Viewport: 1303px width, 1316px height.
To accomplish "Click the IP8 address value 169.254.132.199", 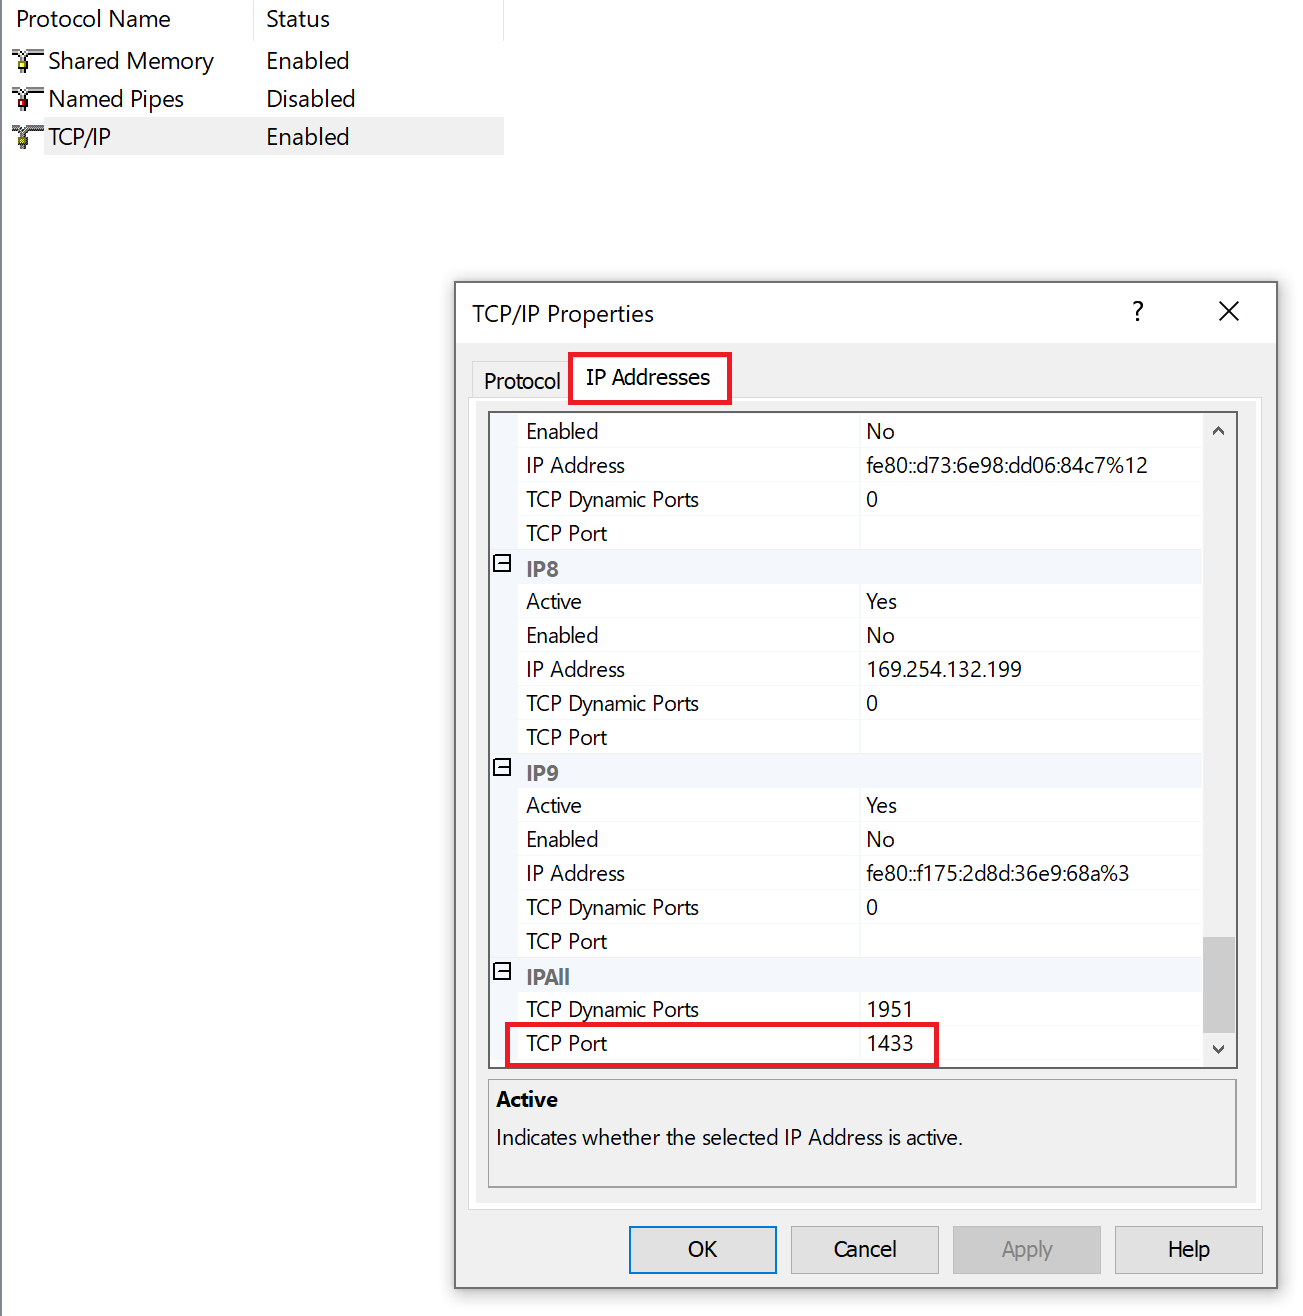I will pyautogui.click(x=944, y=669).
